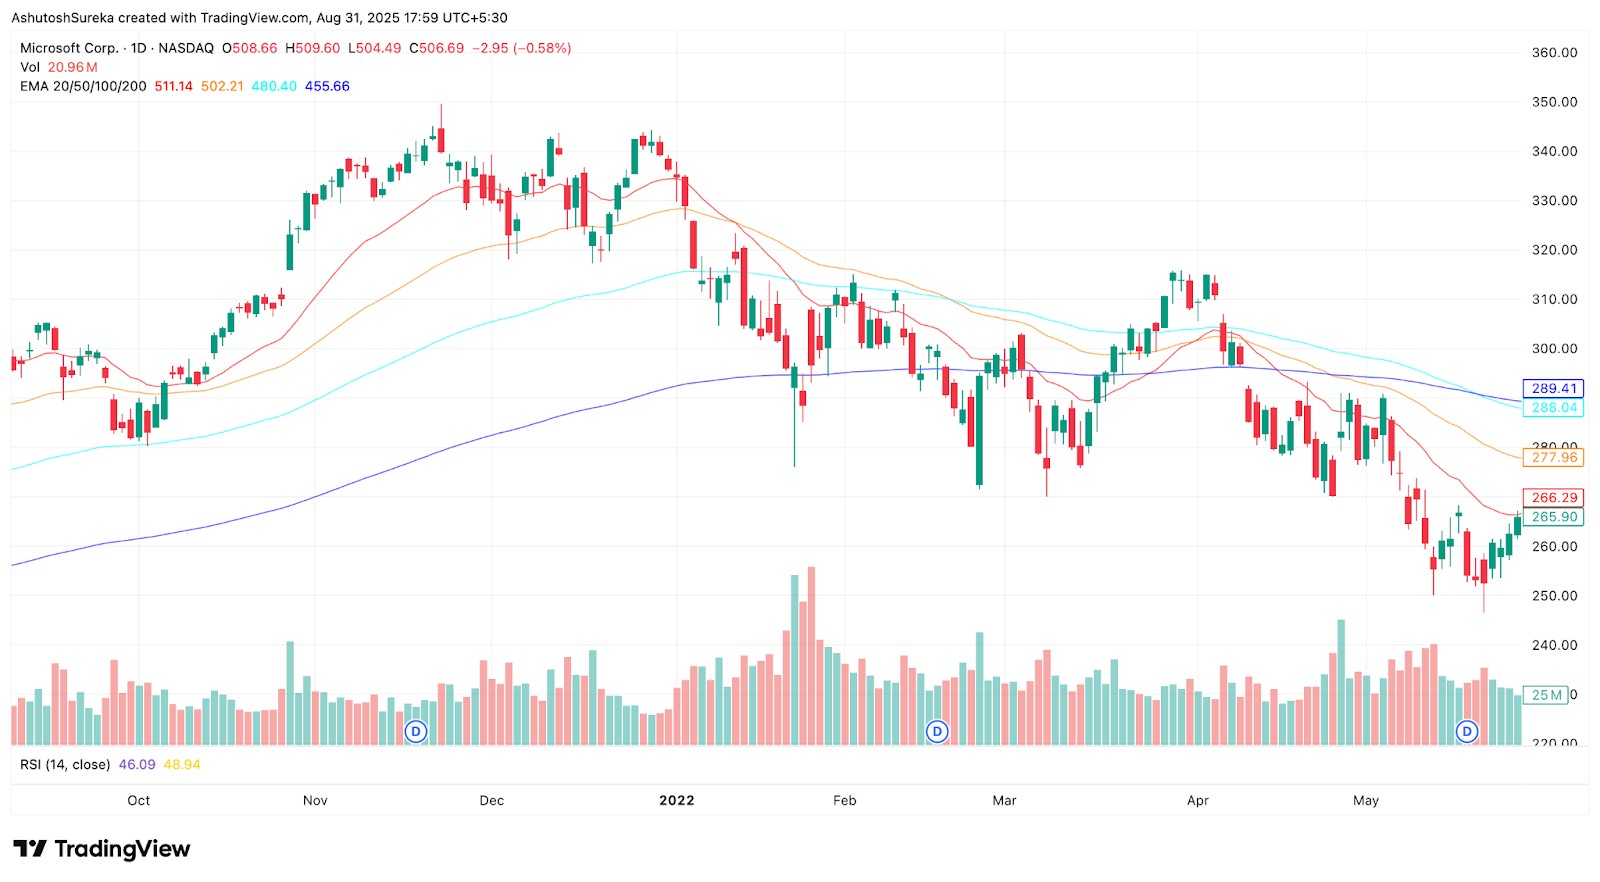
Task: Click the Feb label on time axis
Action: tap(845, 800)
